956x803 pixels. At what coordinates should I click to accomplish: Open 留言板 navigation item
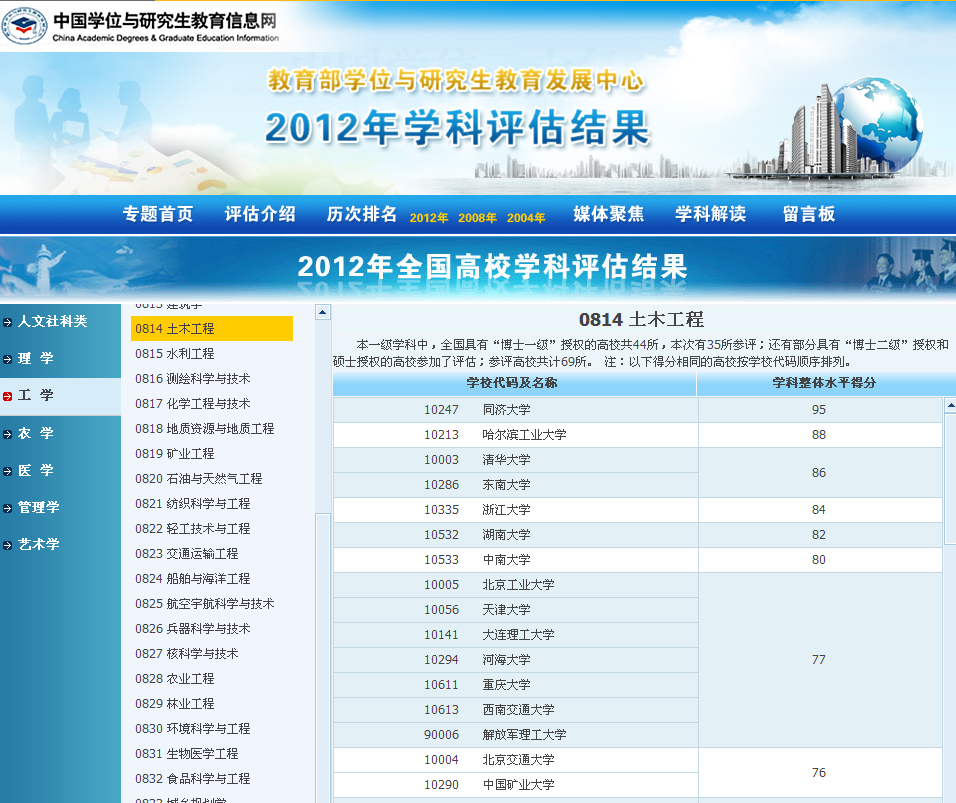[809, 214]
